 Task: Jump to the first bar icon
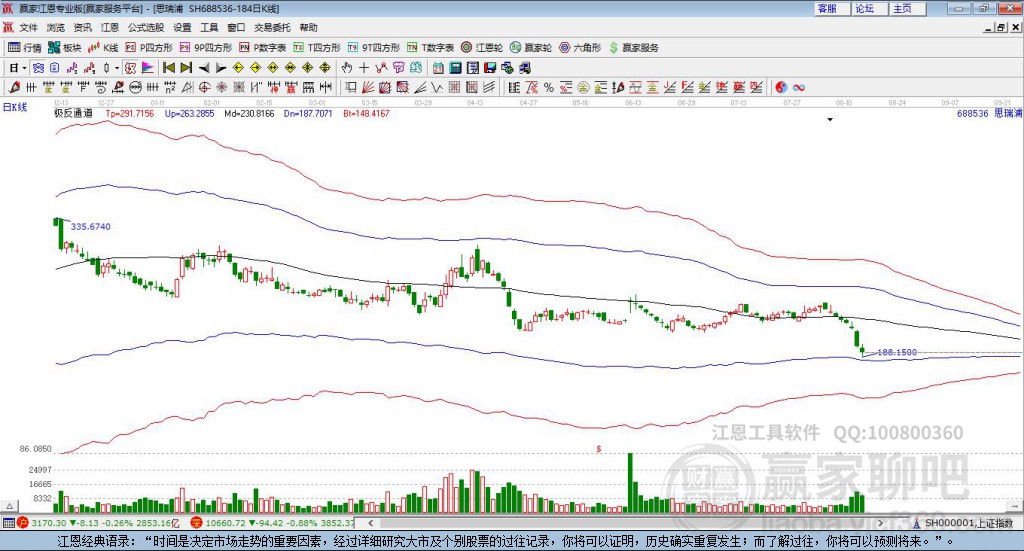pyautogui.click(x=168, y=68)
